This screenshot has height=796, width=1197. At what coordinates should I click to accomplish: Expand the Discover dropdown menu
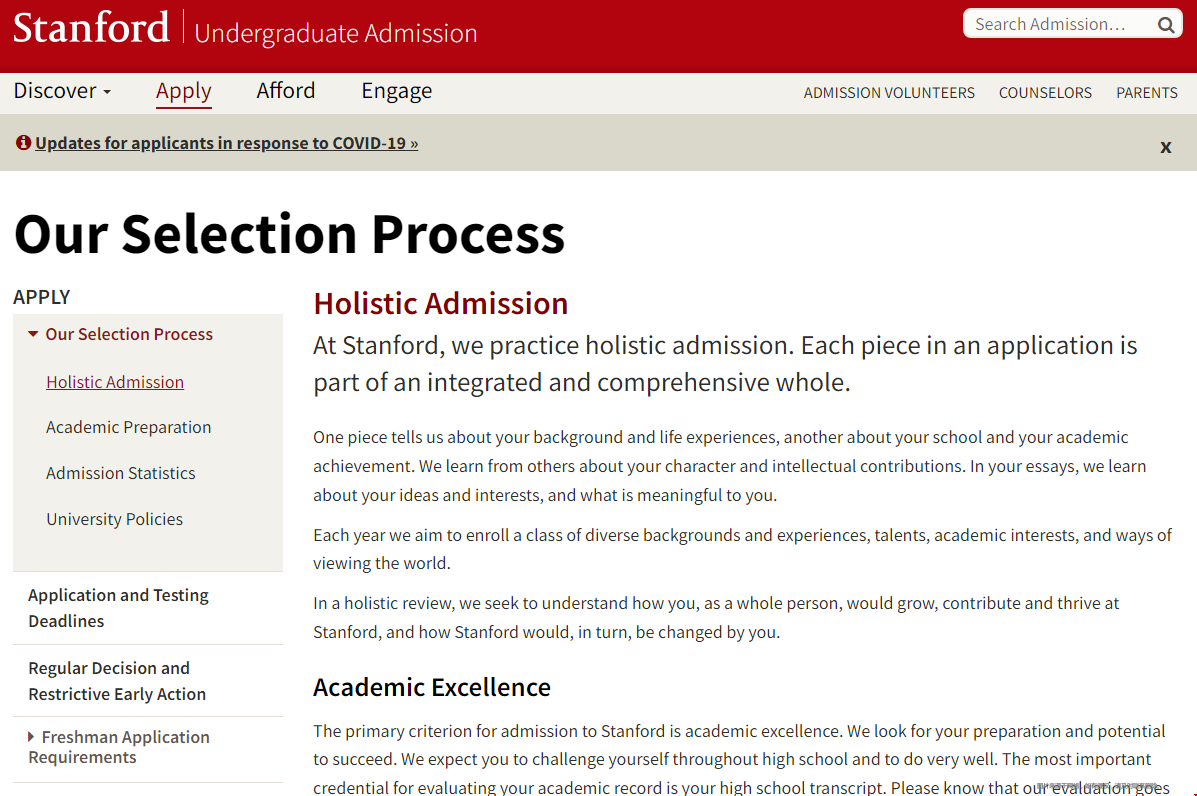tap(63, 91)
